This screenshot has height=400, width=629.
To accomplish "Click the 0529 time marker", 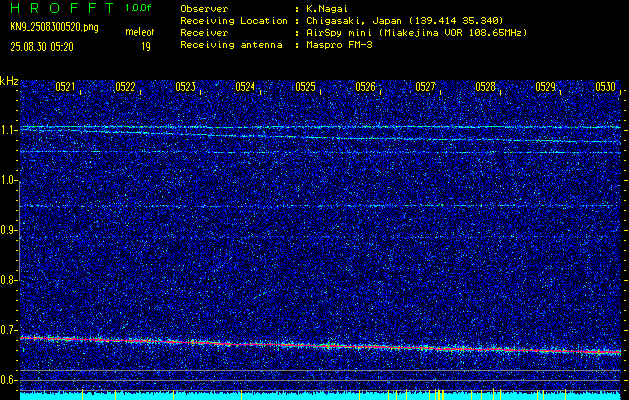I will point(546,87).
